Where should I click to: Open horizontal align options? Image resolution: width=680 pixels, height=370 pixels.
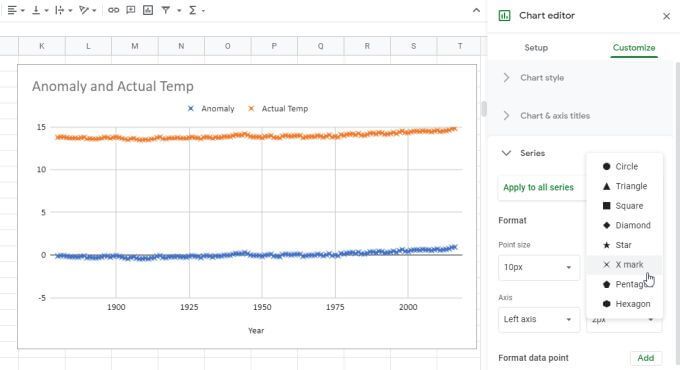pos(16,10)
